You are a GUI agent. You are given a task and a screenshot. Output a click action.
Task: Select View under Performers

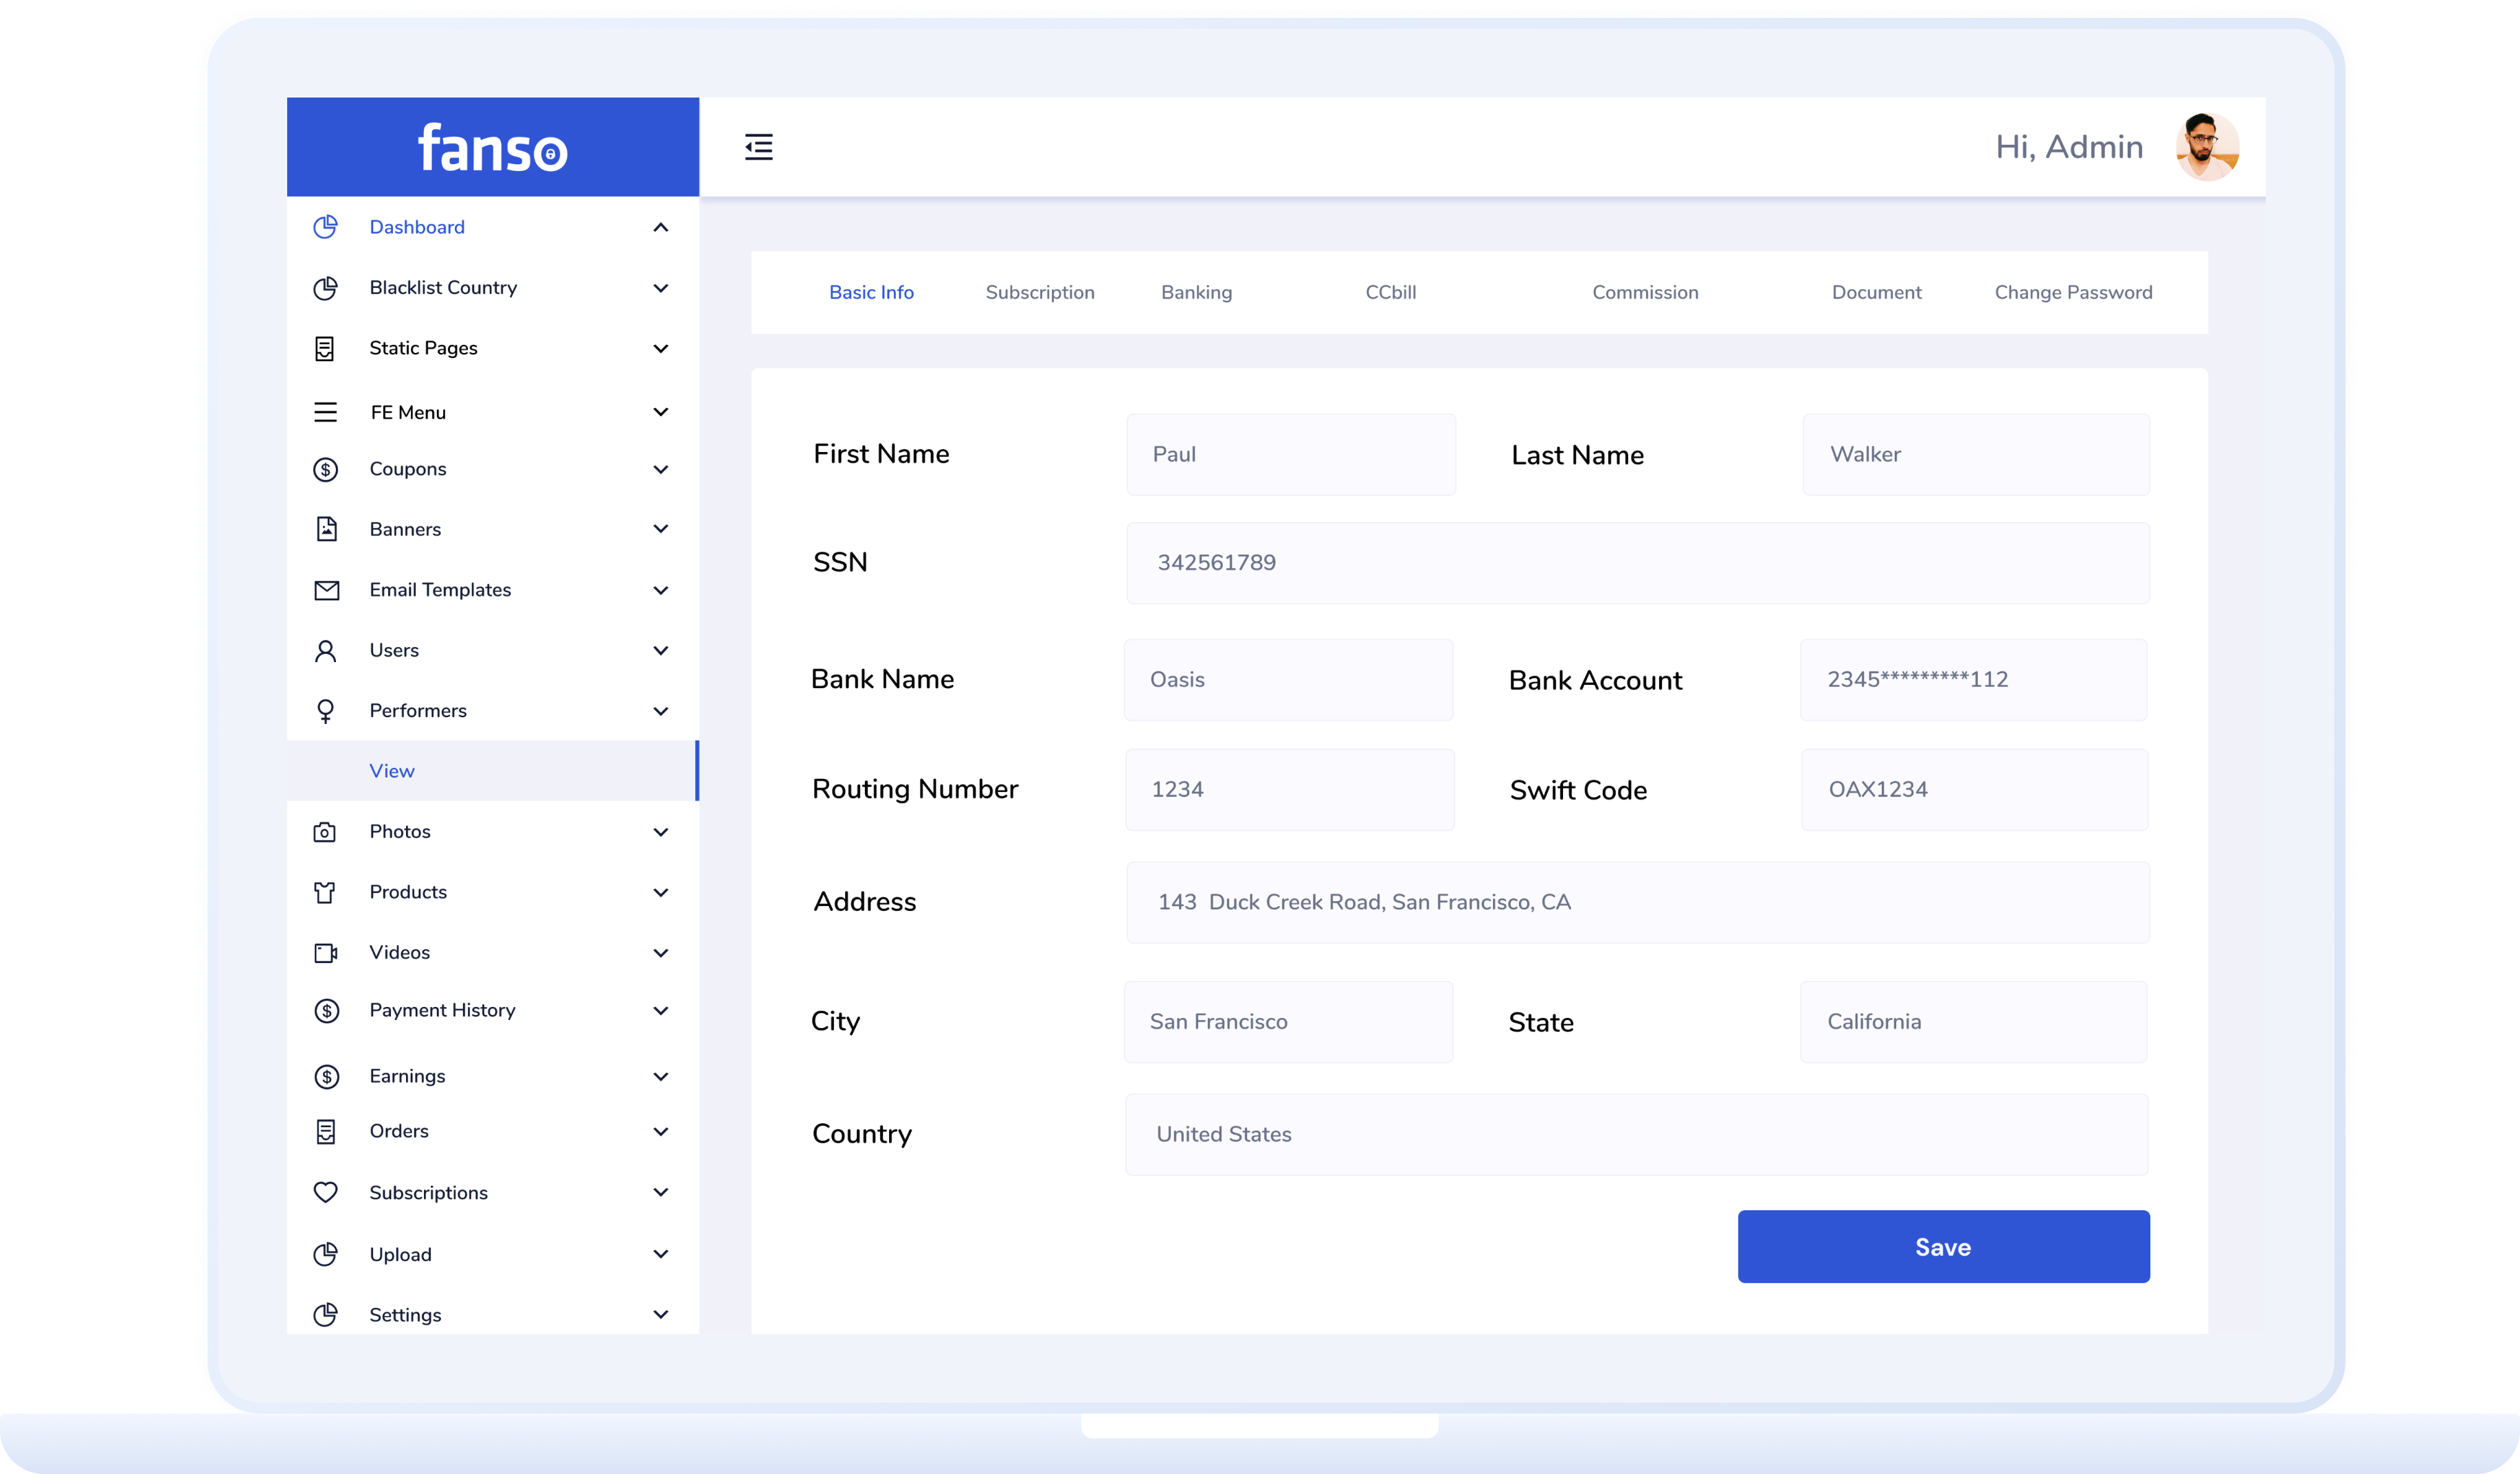pyautogui.click(x=392, y=771)
